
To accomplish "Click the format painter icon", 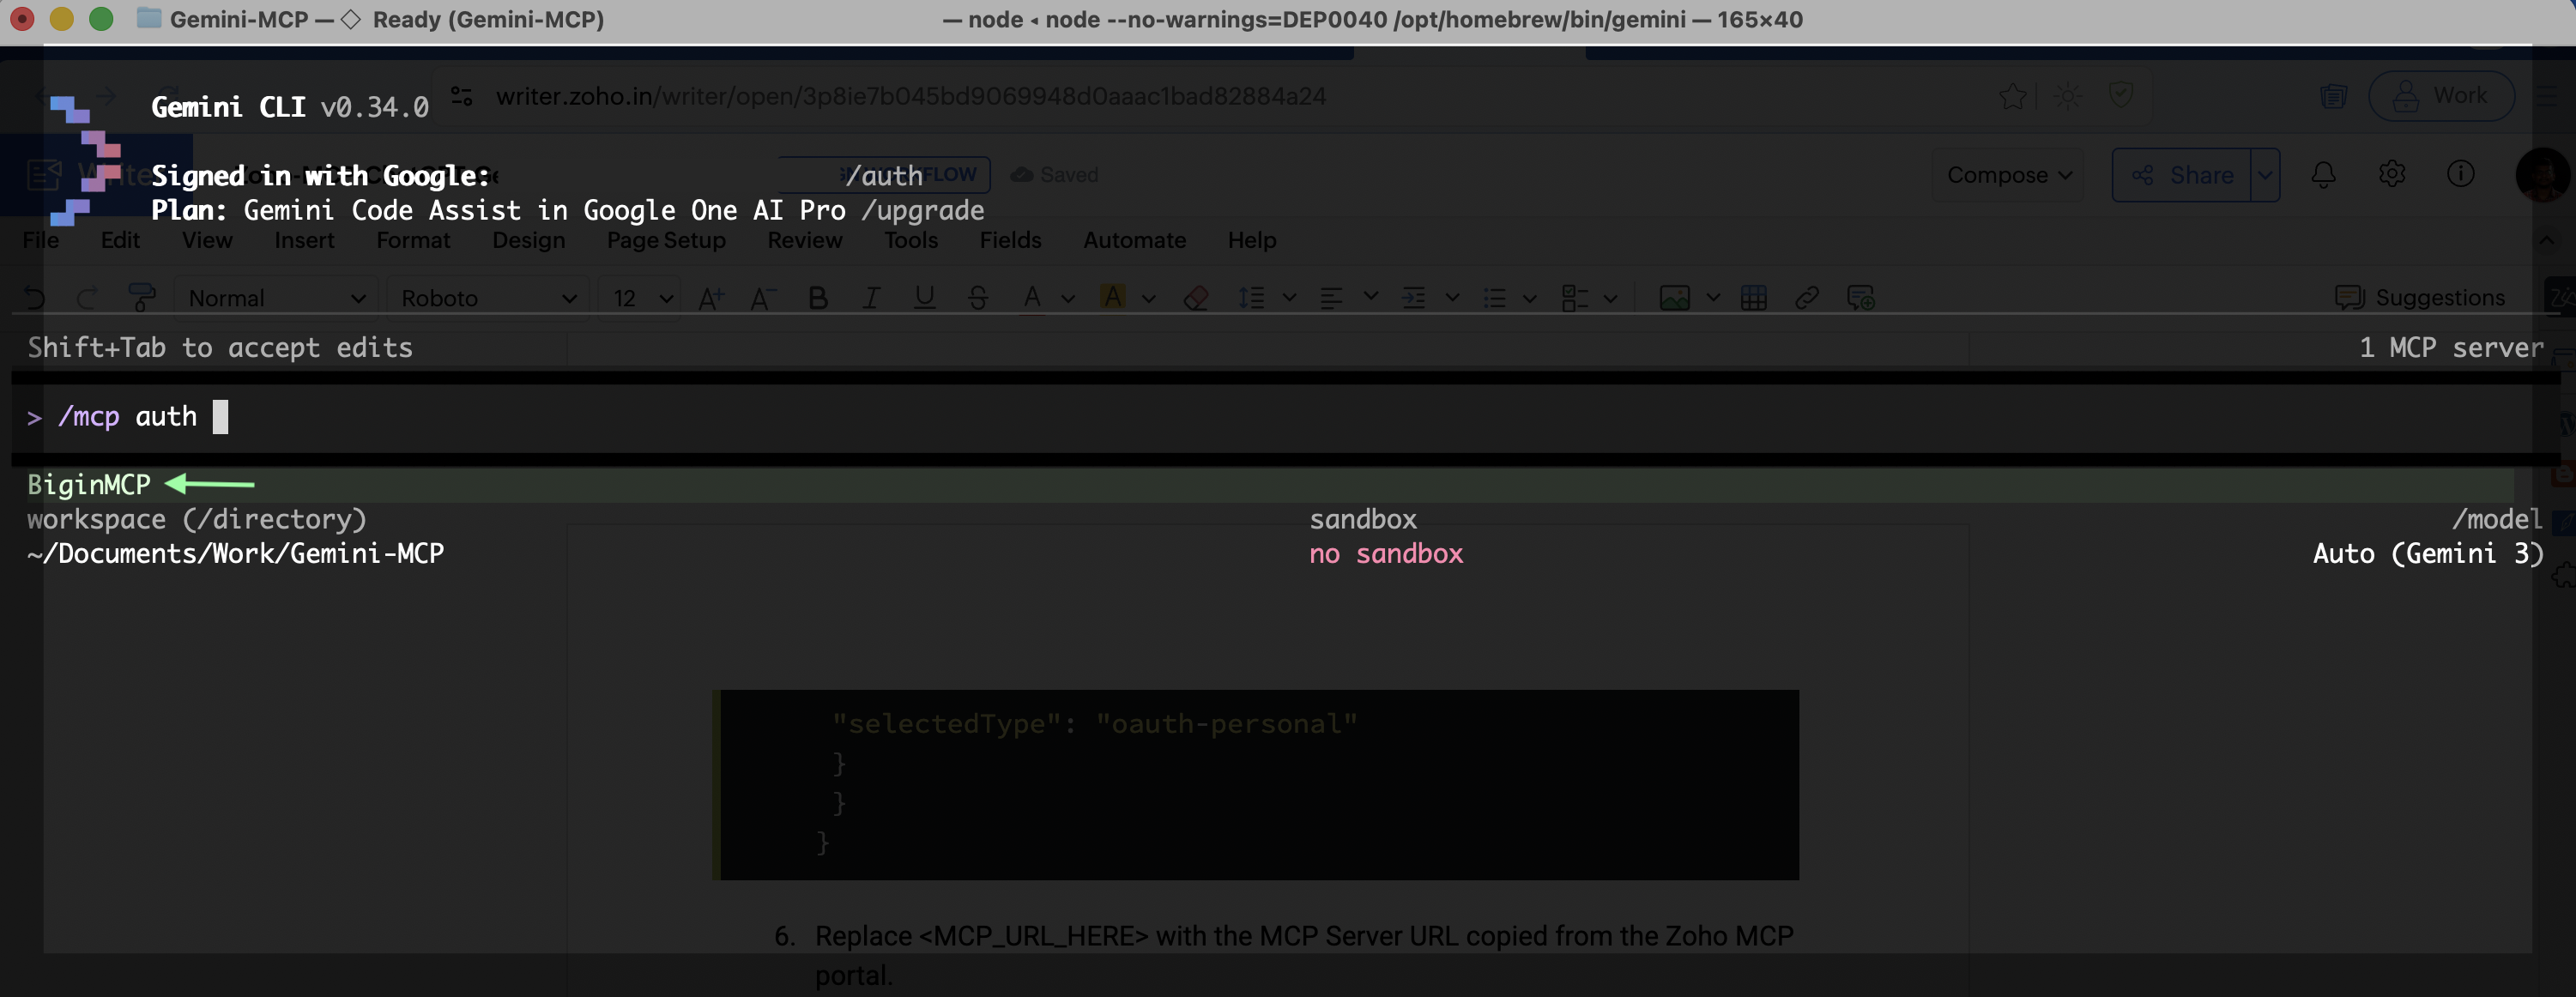I will coord(142,297).
